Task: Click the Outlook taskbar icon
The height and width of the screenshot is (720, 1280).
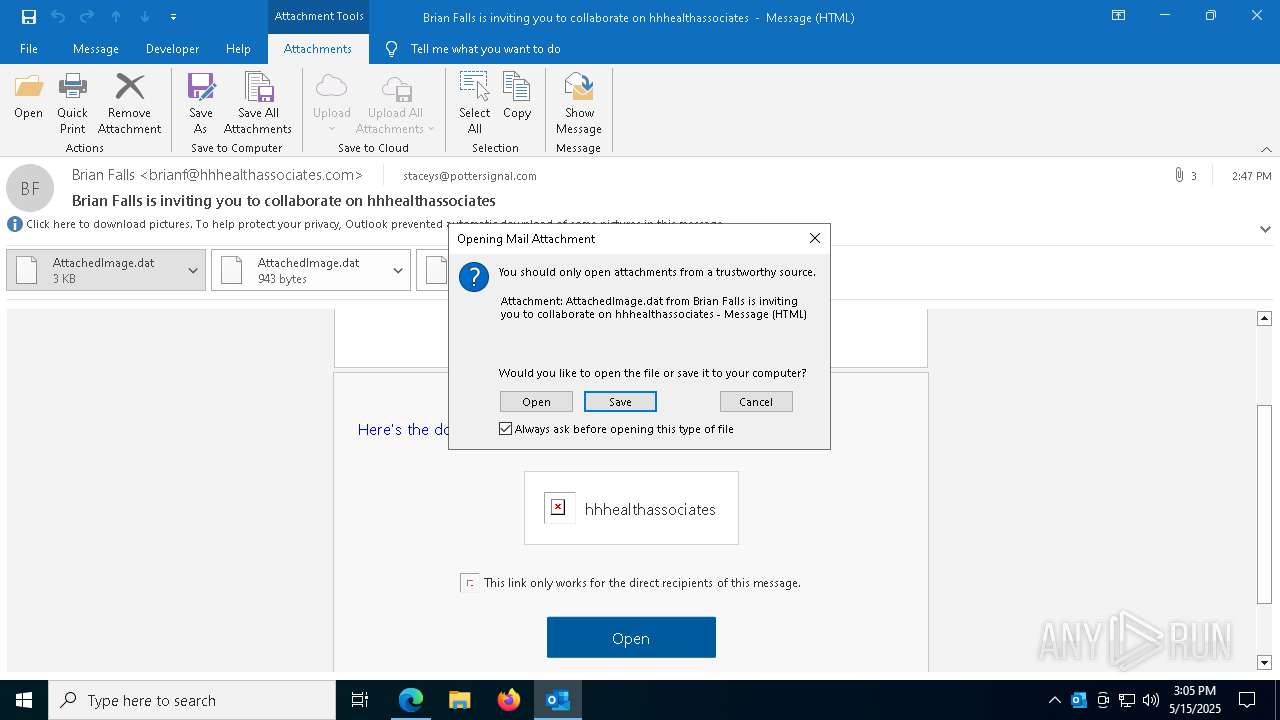Action: (558, 700)
